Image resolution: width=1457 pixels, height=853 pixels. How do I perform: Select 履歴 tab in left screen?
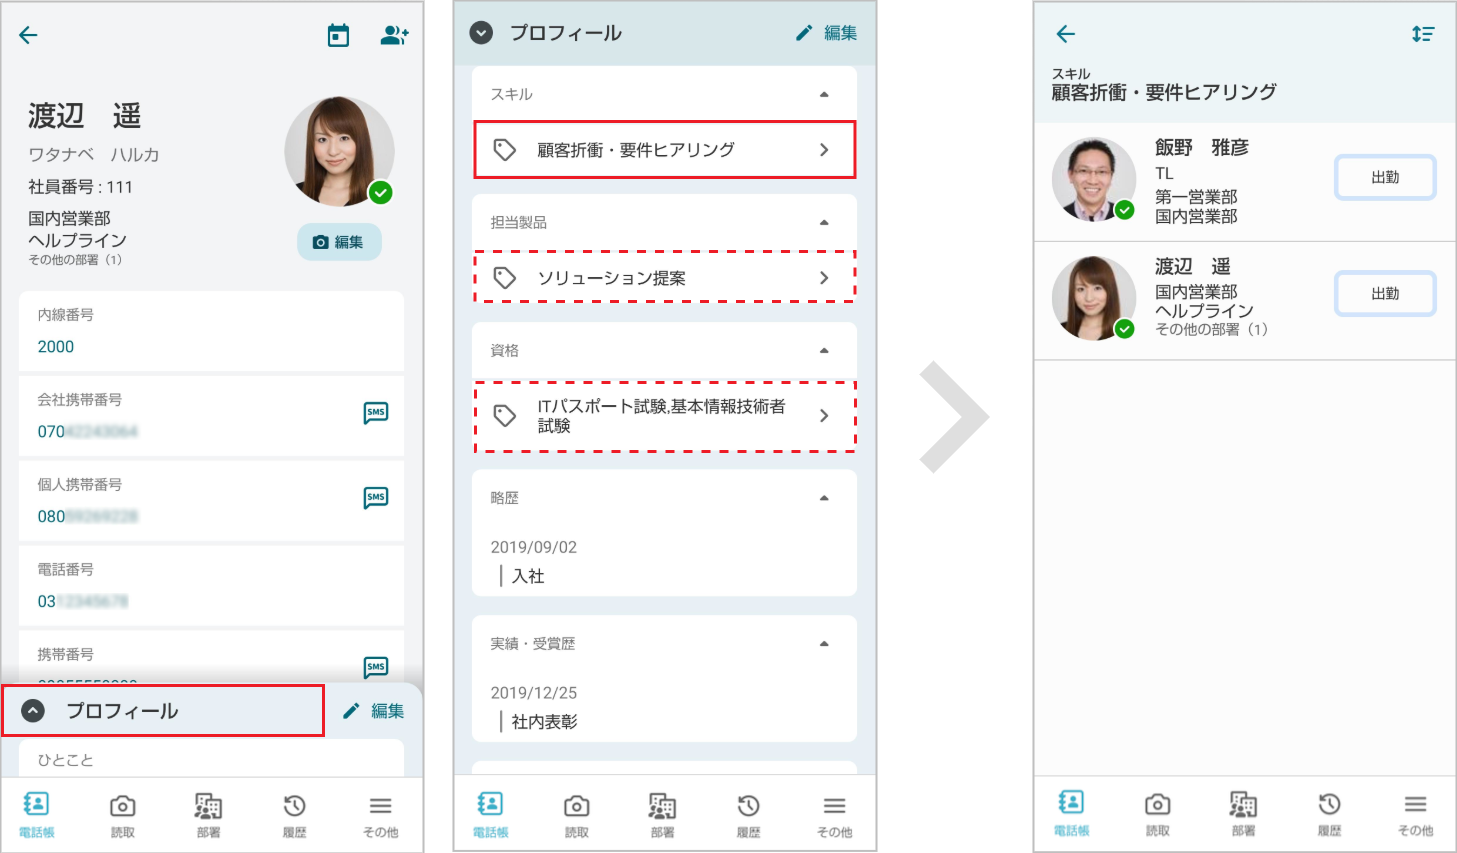coord(295,814)
